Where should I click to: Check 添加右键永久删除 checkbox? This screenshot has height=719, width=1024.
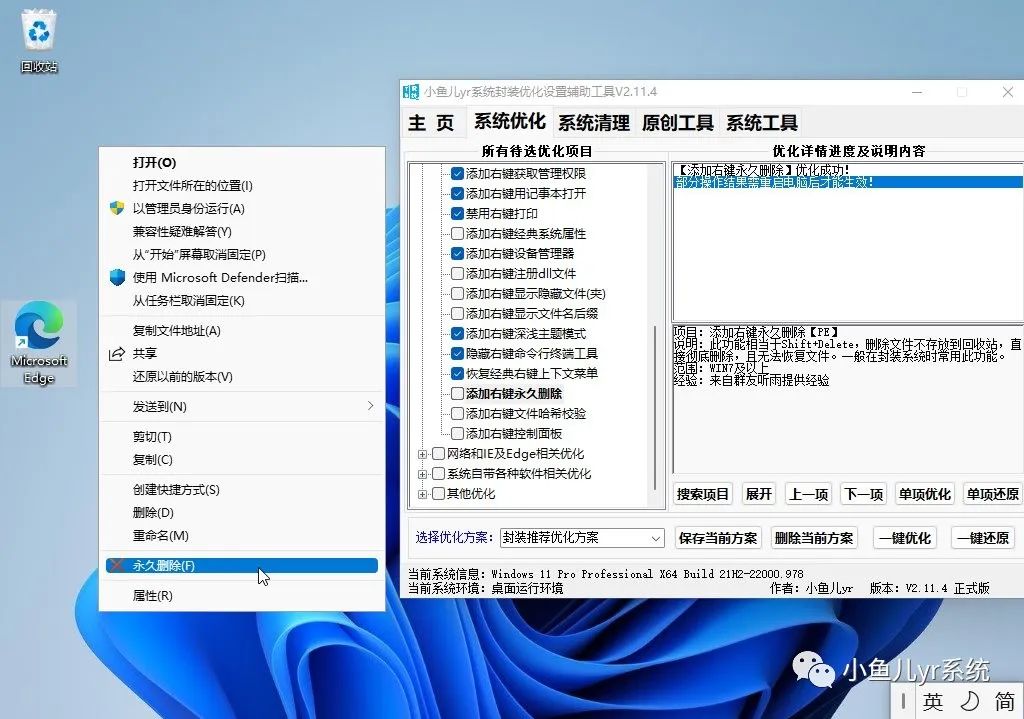pyautogui.click(x=457, y=394)
